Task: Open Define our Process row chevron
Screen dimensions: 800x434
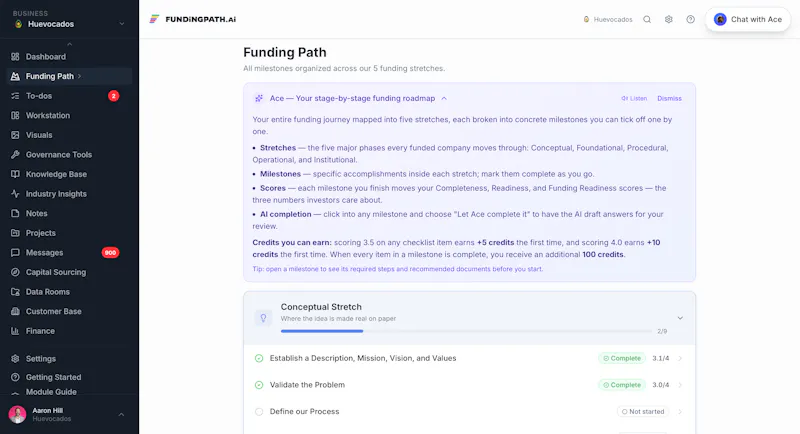Action: click(680, 412)
